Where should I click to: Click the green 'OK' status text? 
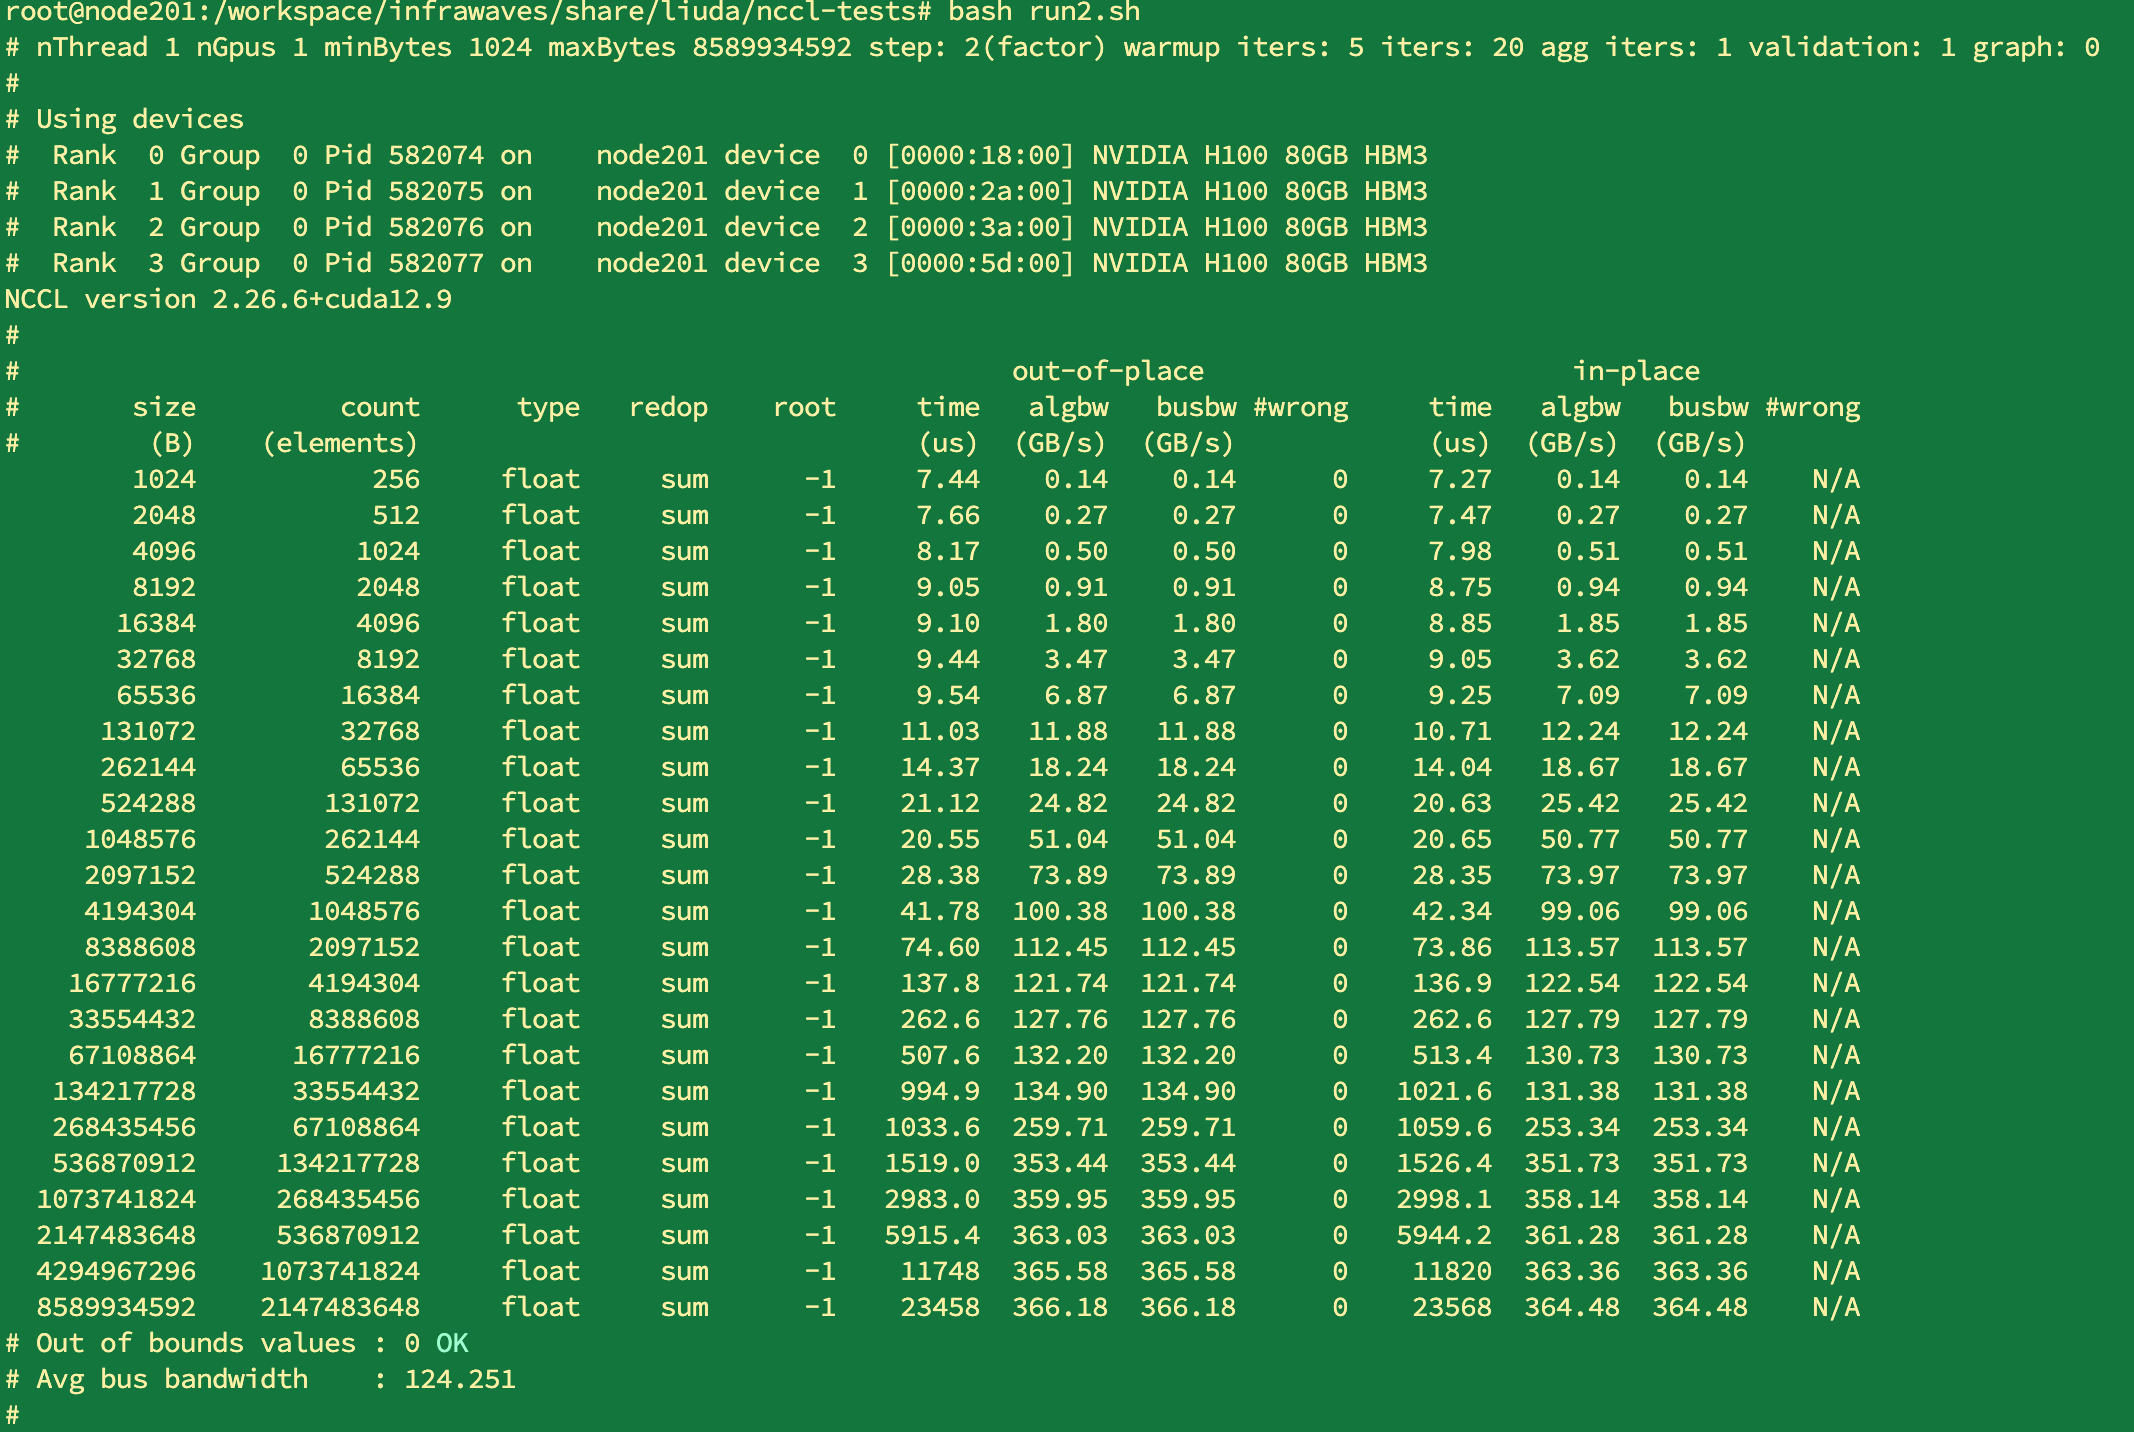tap(452, 1343)
